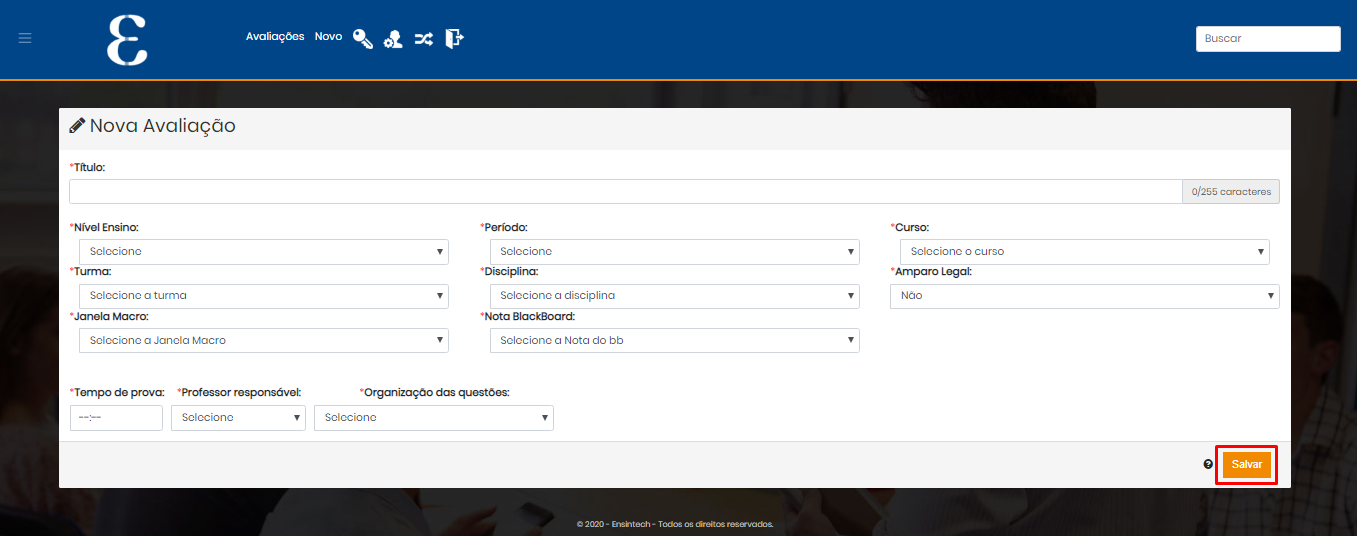Expand the Nota BlackBoard dropdown

click(x=674, y=340)
